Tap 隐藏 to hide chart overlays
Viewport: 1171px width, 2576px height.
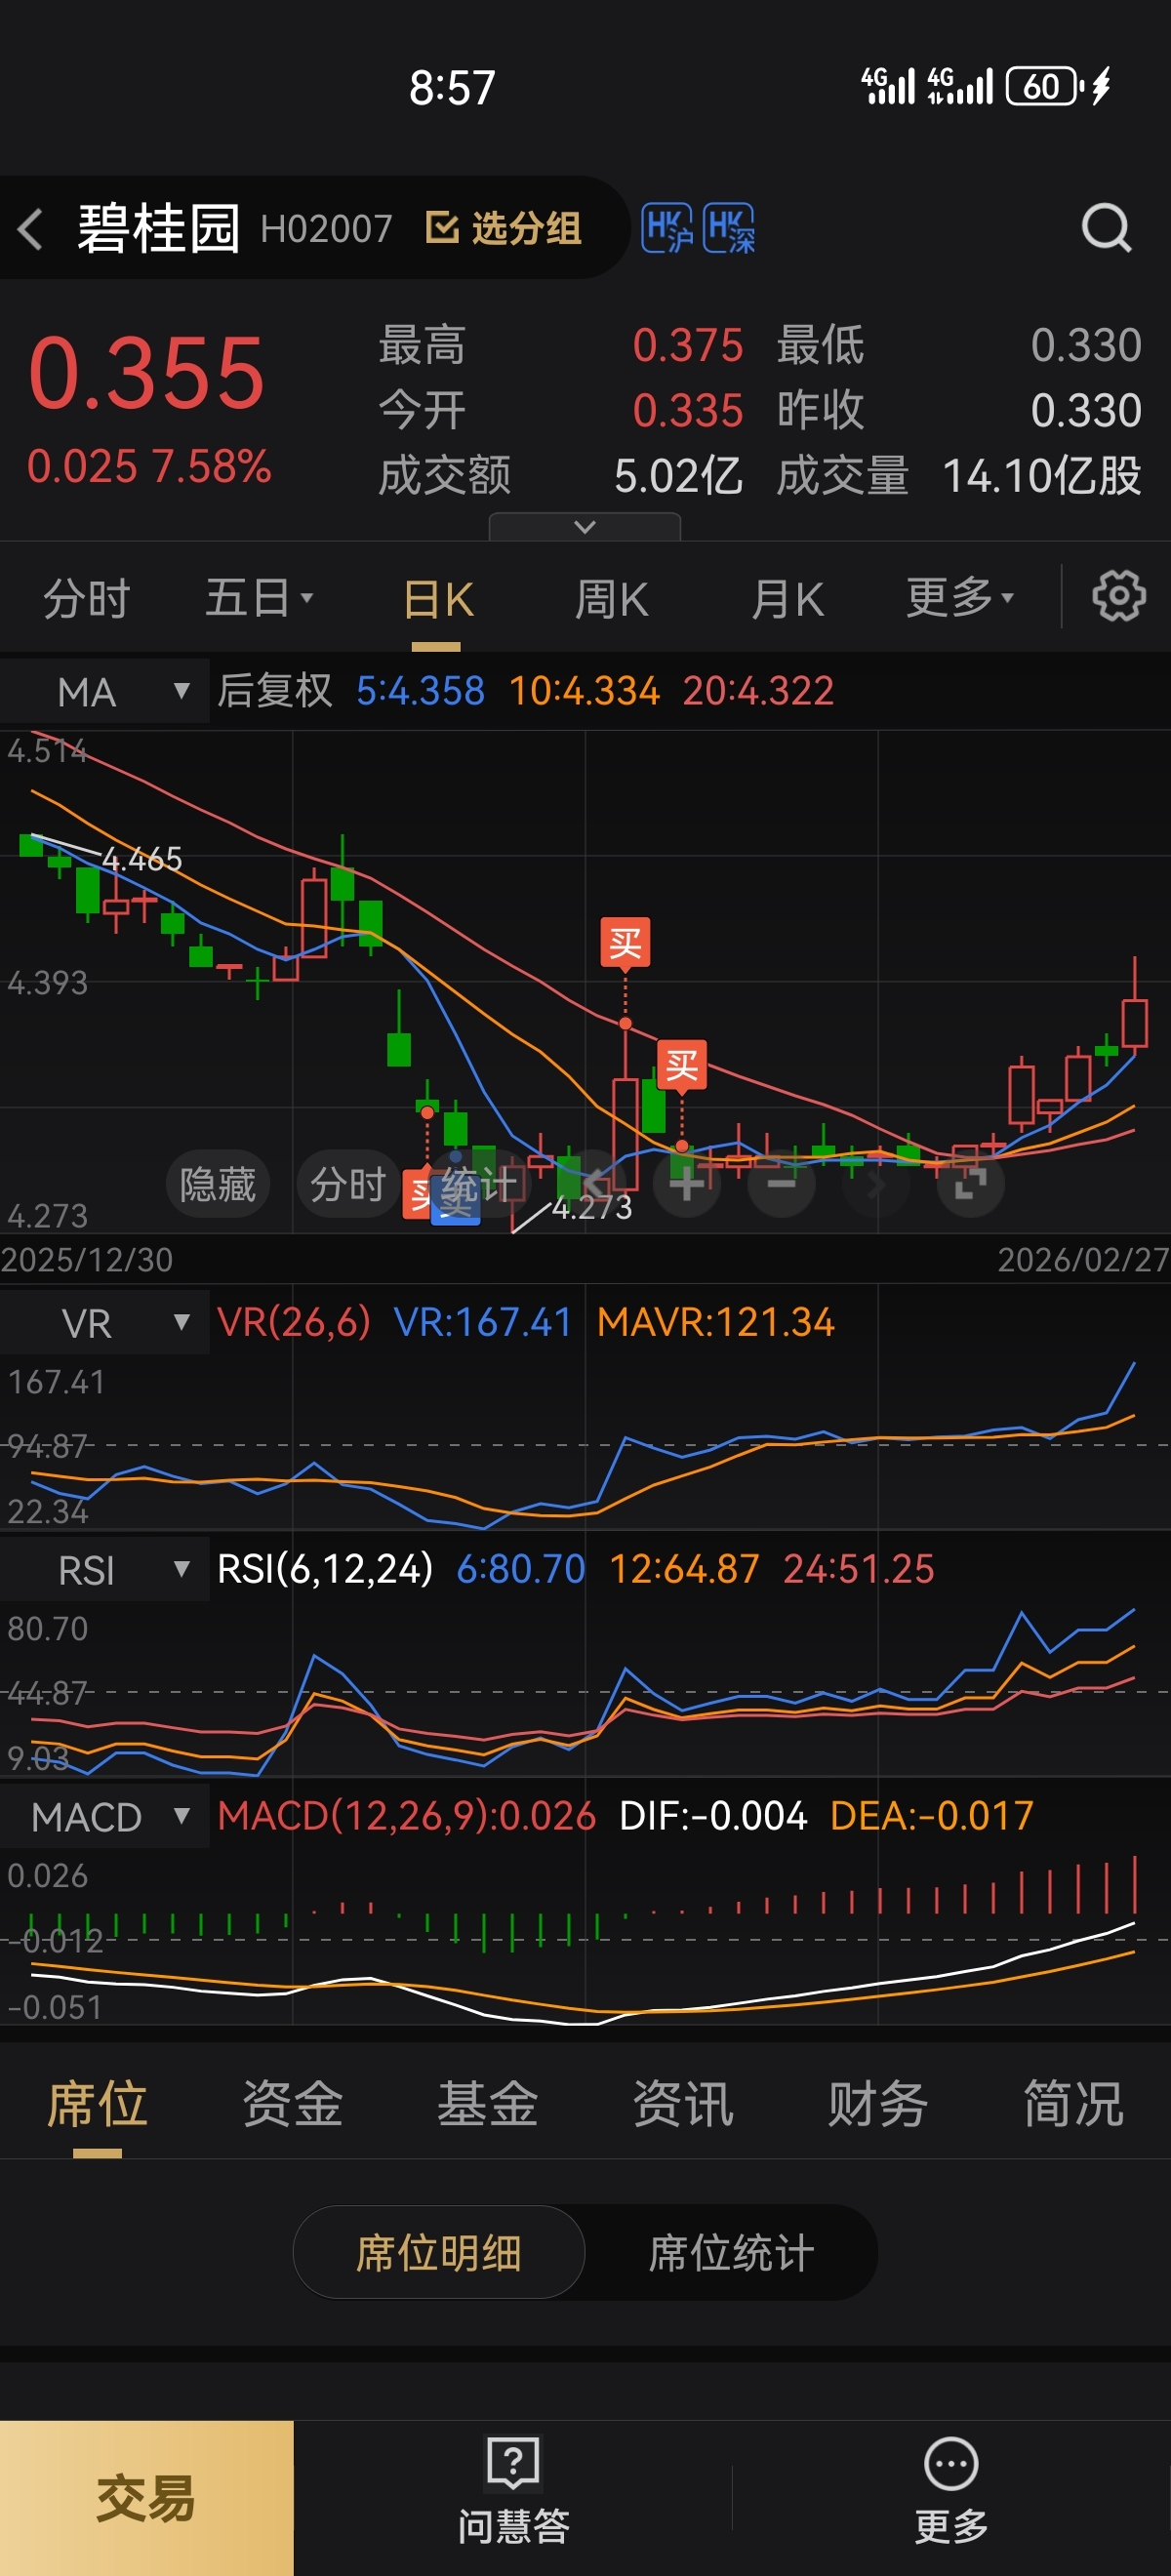click(218, 1184)
